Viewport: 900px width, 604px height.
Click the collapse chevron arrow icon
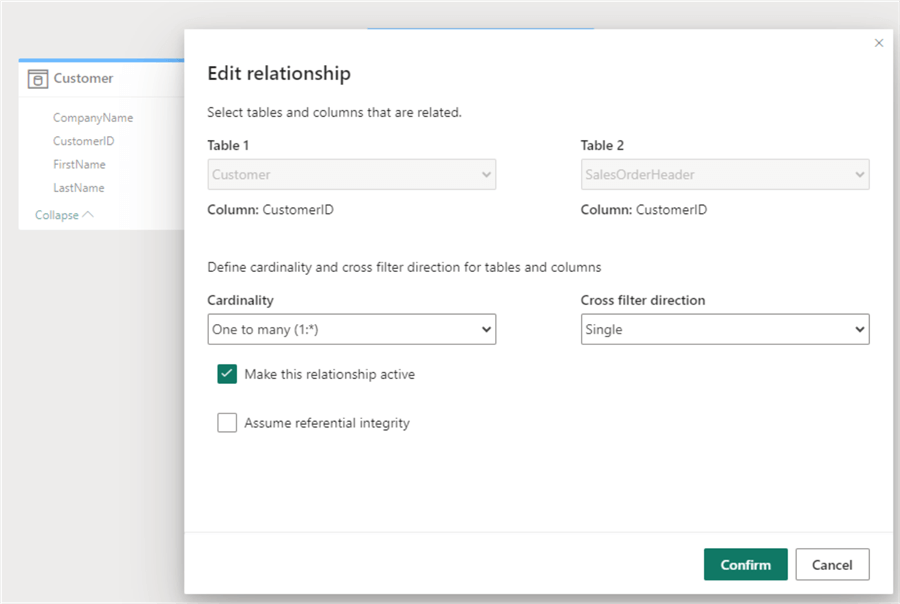point(88,214)
